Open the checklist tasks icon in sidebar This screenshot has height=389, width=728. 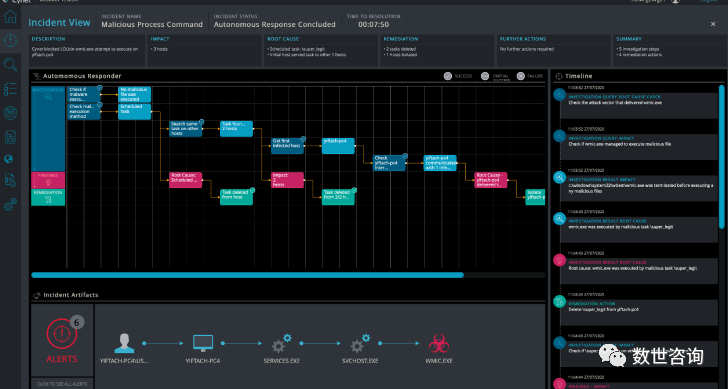coord(10,89)
